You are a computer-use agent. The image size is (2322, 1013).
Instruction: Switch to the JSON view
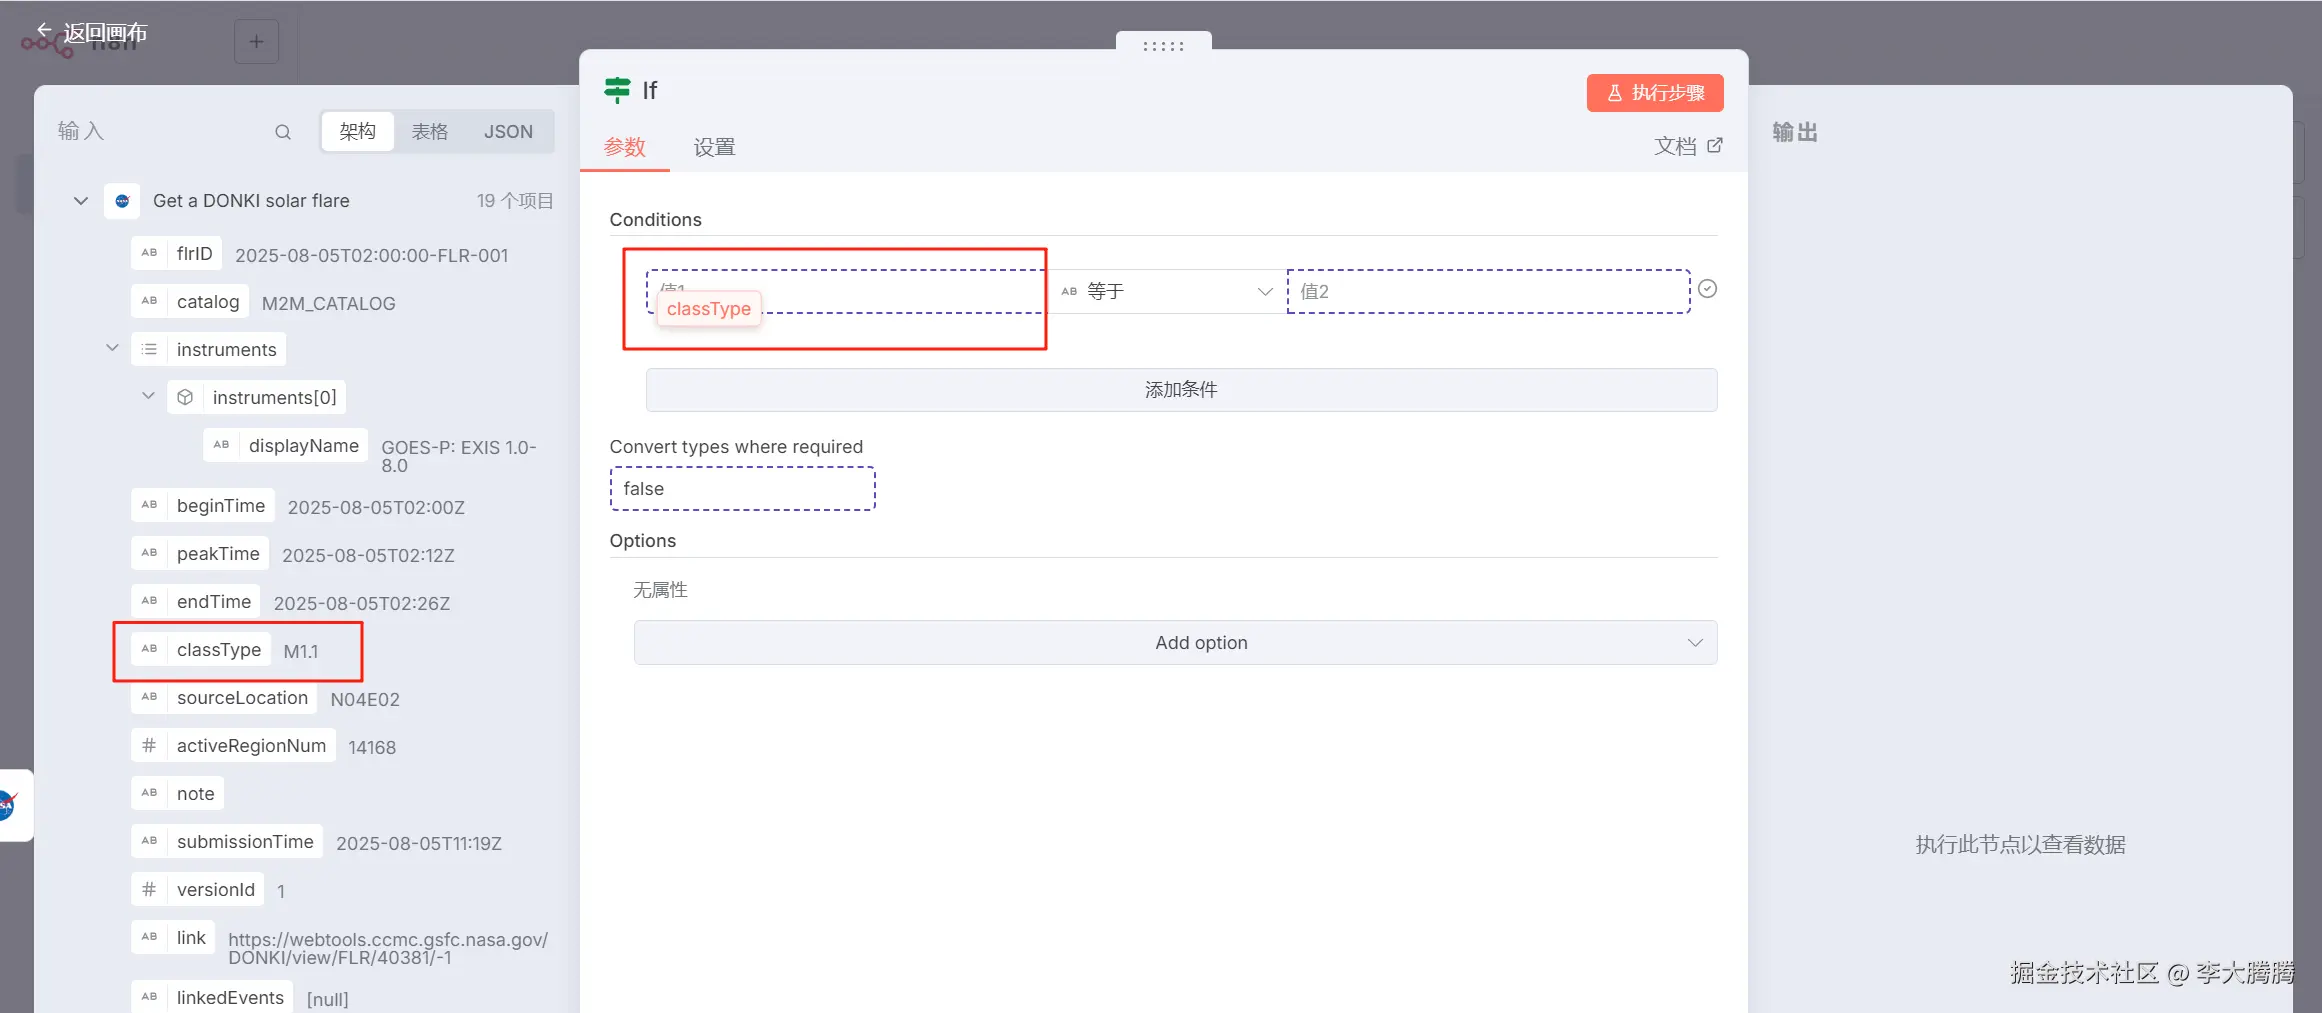tap(508, 132)
